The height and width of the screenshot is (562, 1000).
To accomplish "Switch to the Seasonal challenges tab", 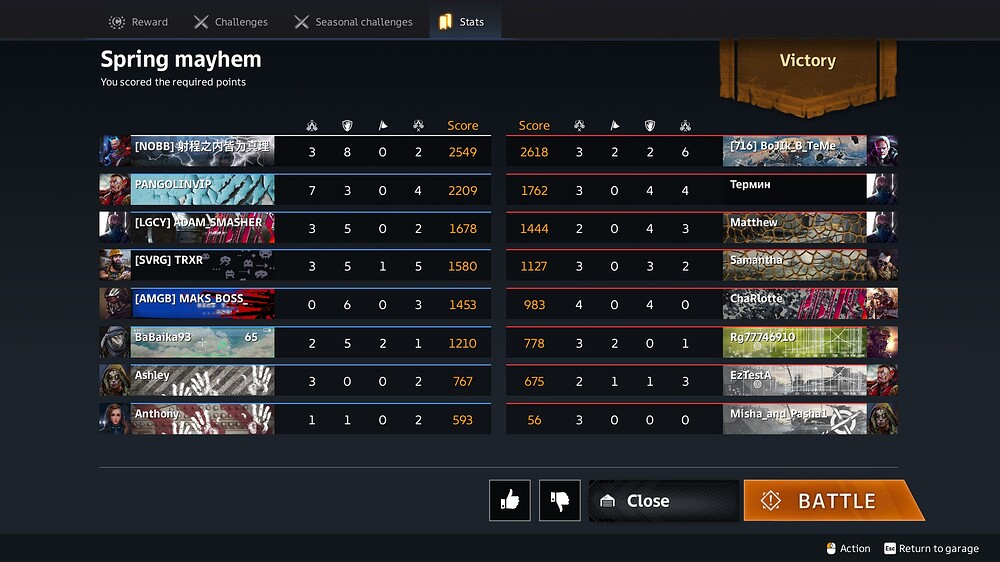I will pyautogui.click(x=353, y=22).
